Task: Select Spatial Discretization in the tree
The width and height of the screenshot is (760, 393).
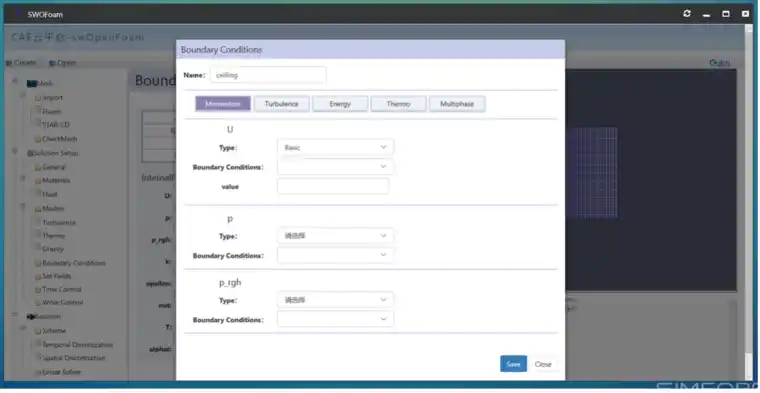Action: click(75, 358)
